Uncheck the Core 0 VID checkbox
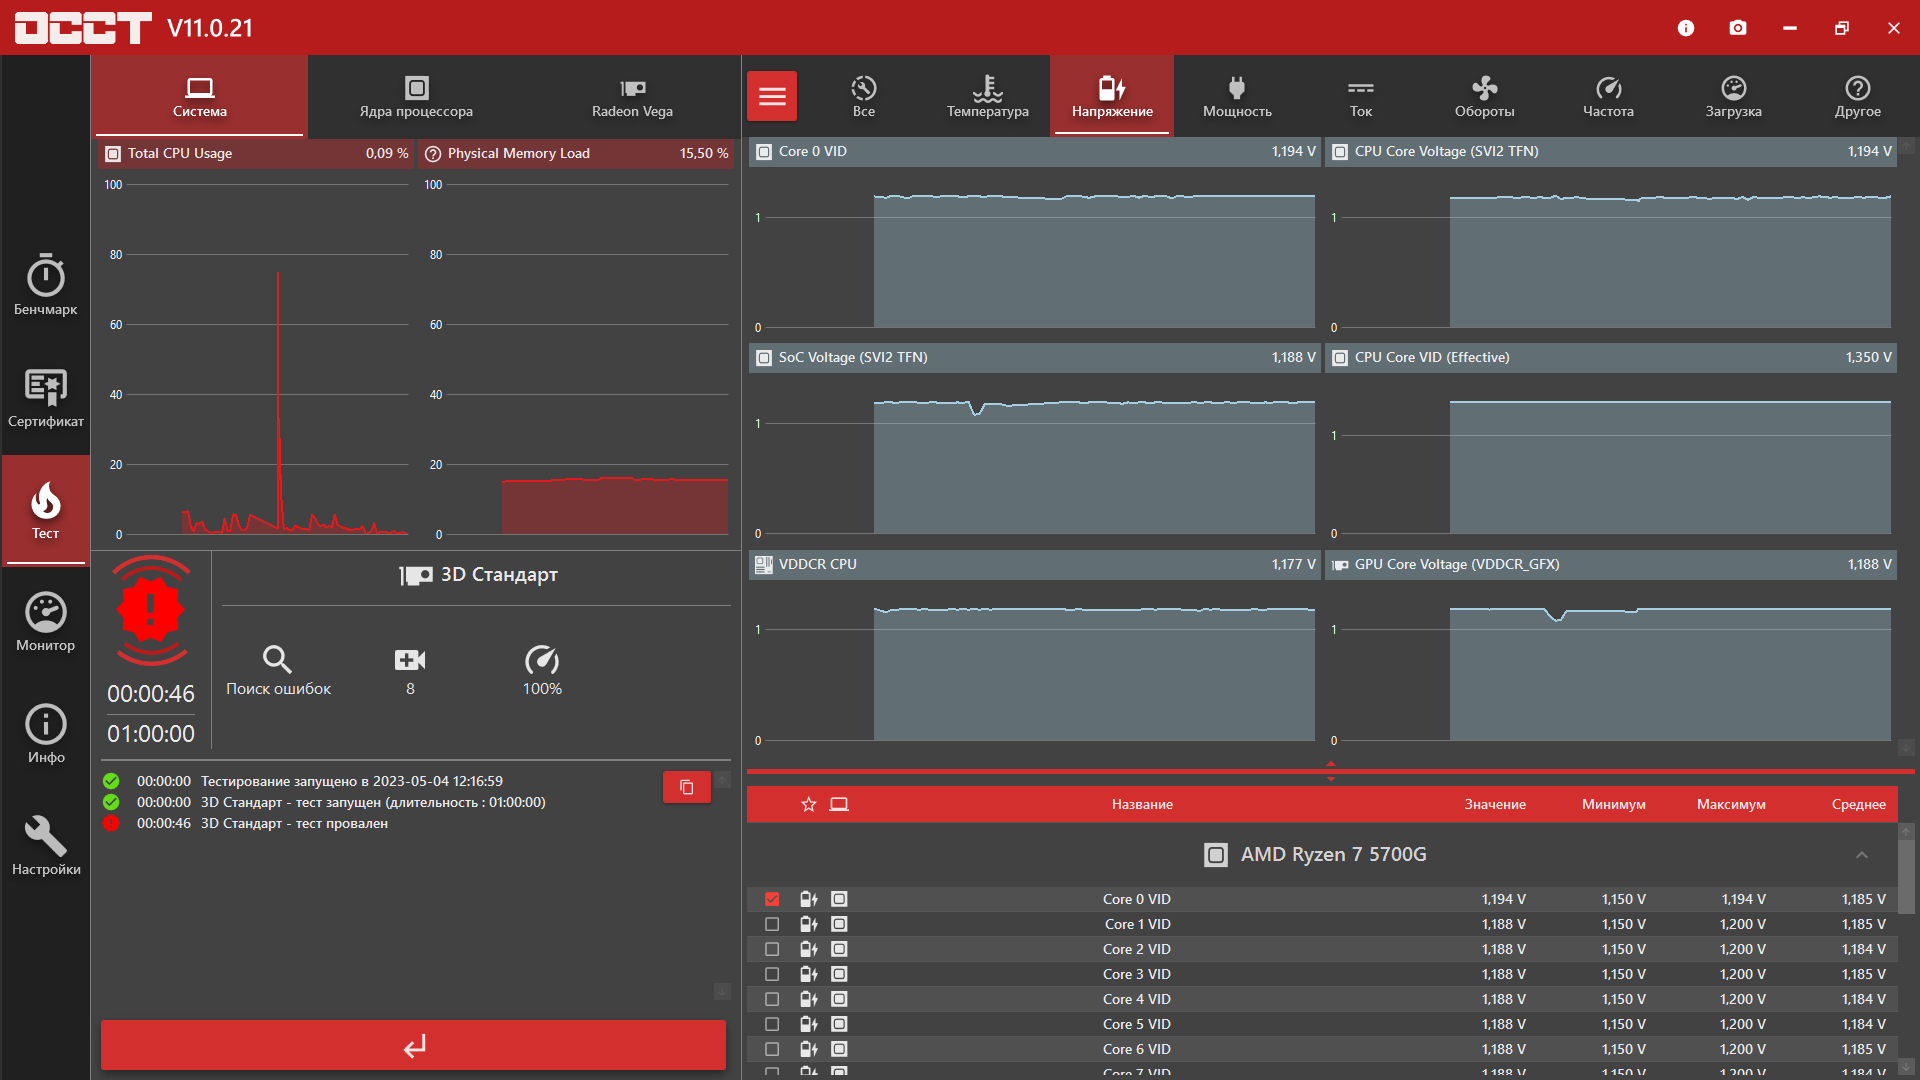This screenshot has height=1080, width=1920. [x=772, y=899]
